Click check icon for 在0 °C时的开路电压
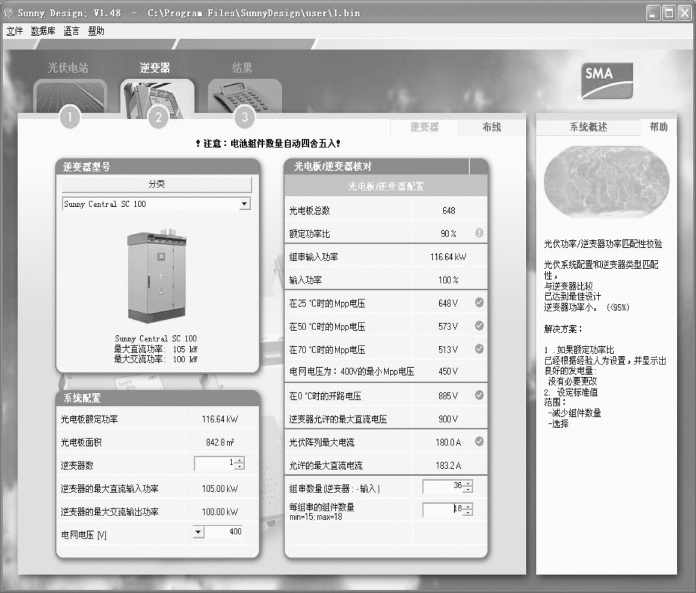Viewport: 696px width, 593px height. pos(479,395)
